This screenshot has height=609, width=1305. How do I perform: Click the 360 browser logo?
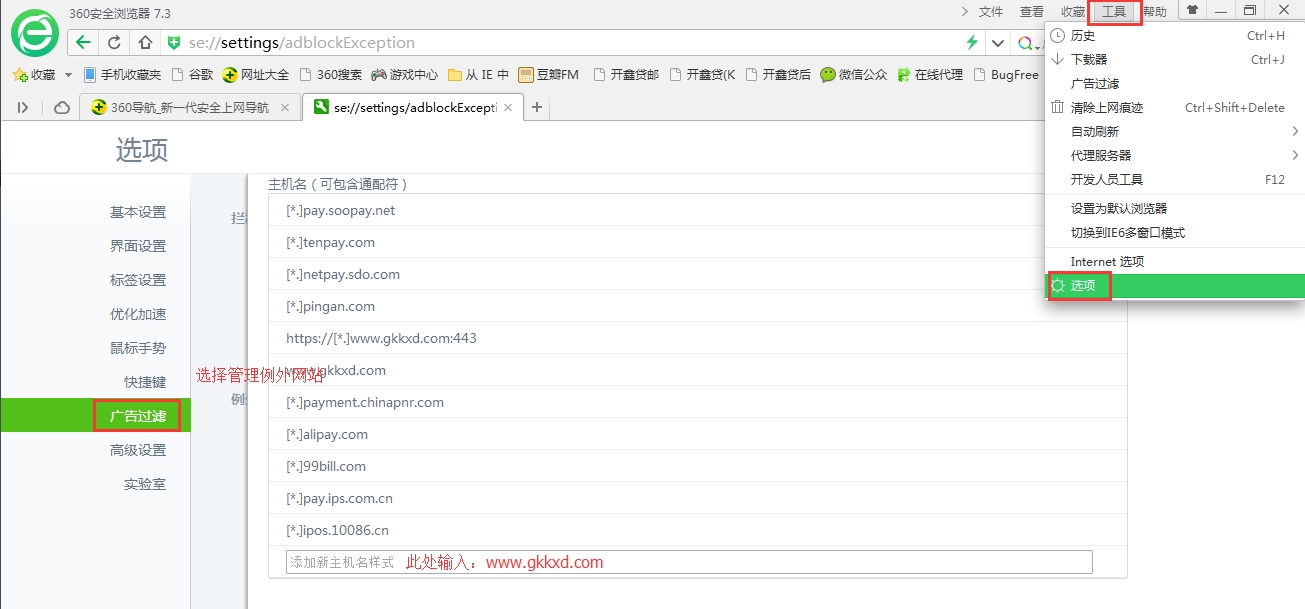click(35, 34)
